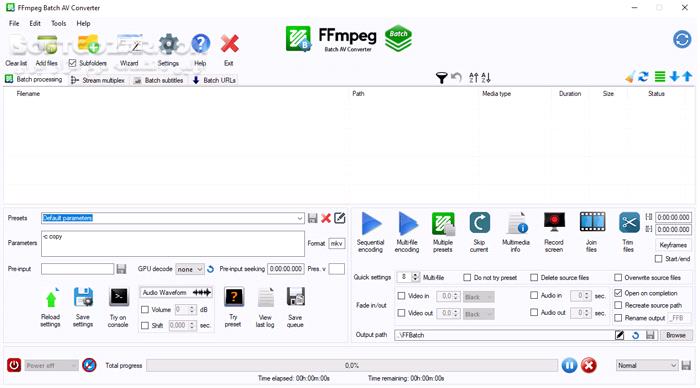Enable Recreate source path

(x=618, y=305)
